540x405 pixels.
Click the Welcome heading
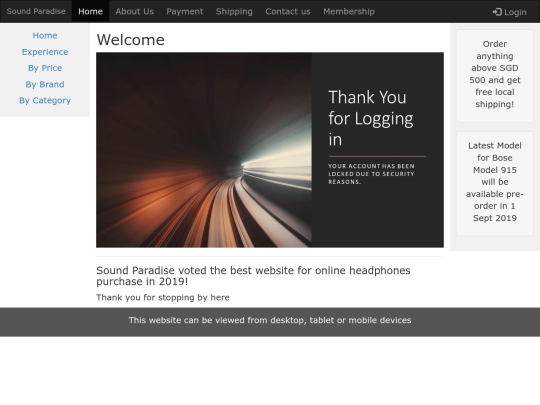coord(131,40)
